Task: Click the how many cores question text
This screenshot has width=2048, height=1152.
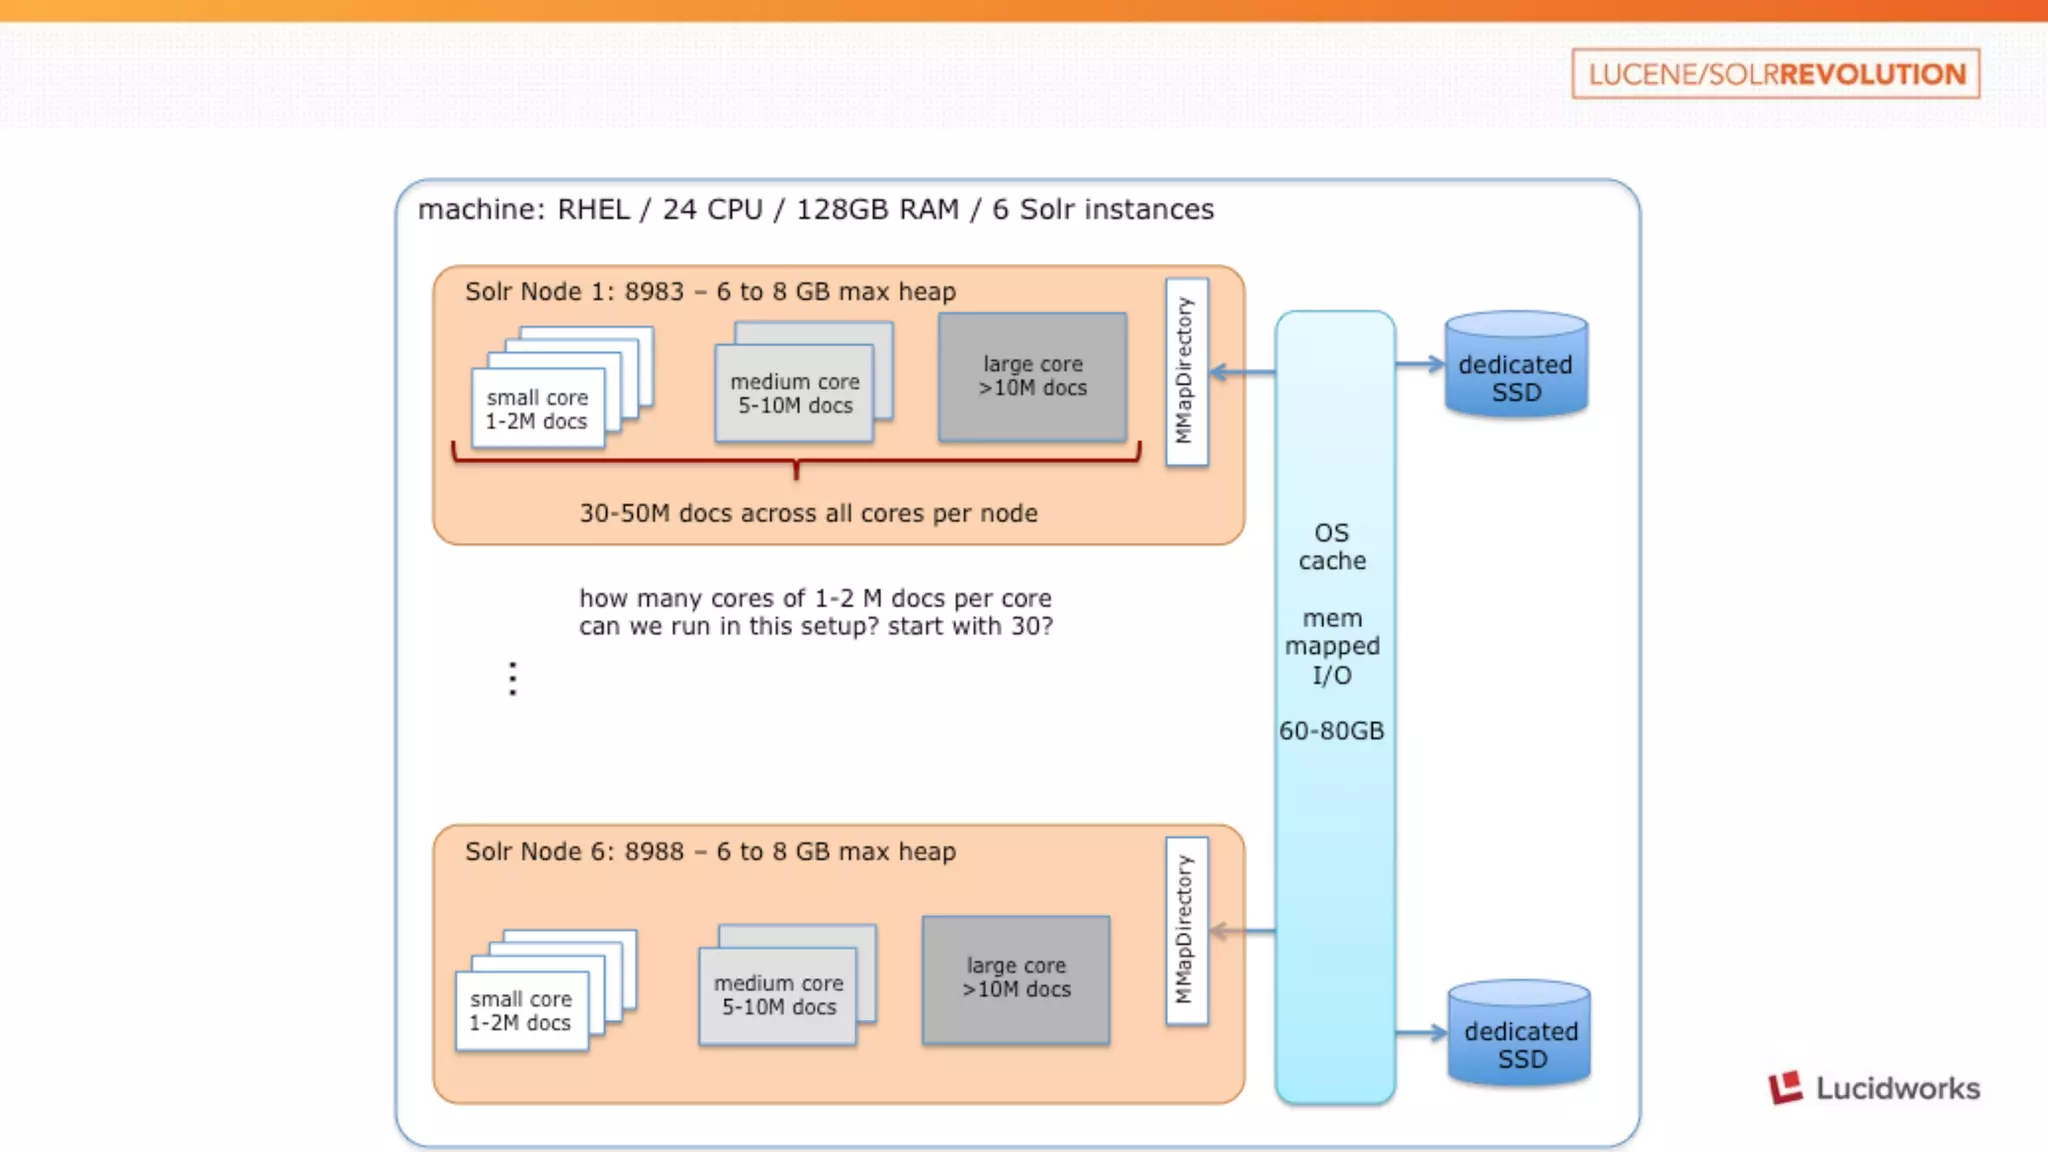Action: click(815, 612)
